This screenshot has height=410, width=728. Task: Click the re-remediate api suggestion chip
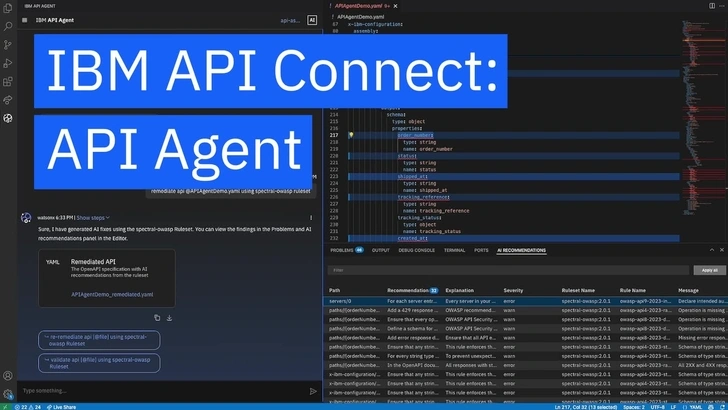click(x=99, y=340)
